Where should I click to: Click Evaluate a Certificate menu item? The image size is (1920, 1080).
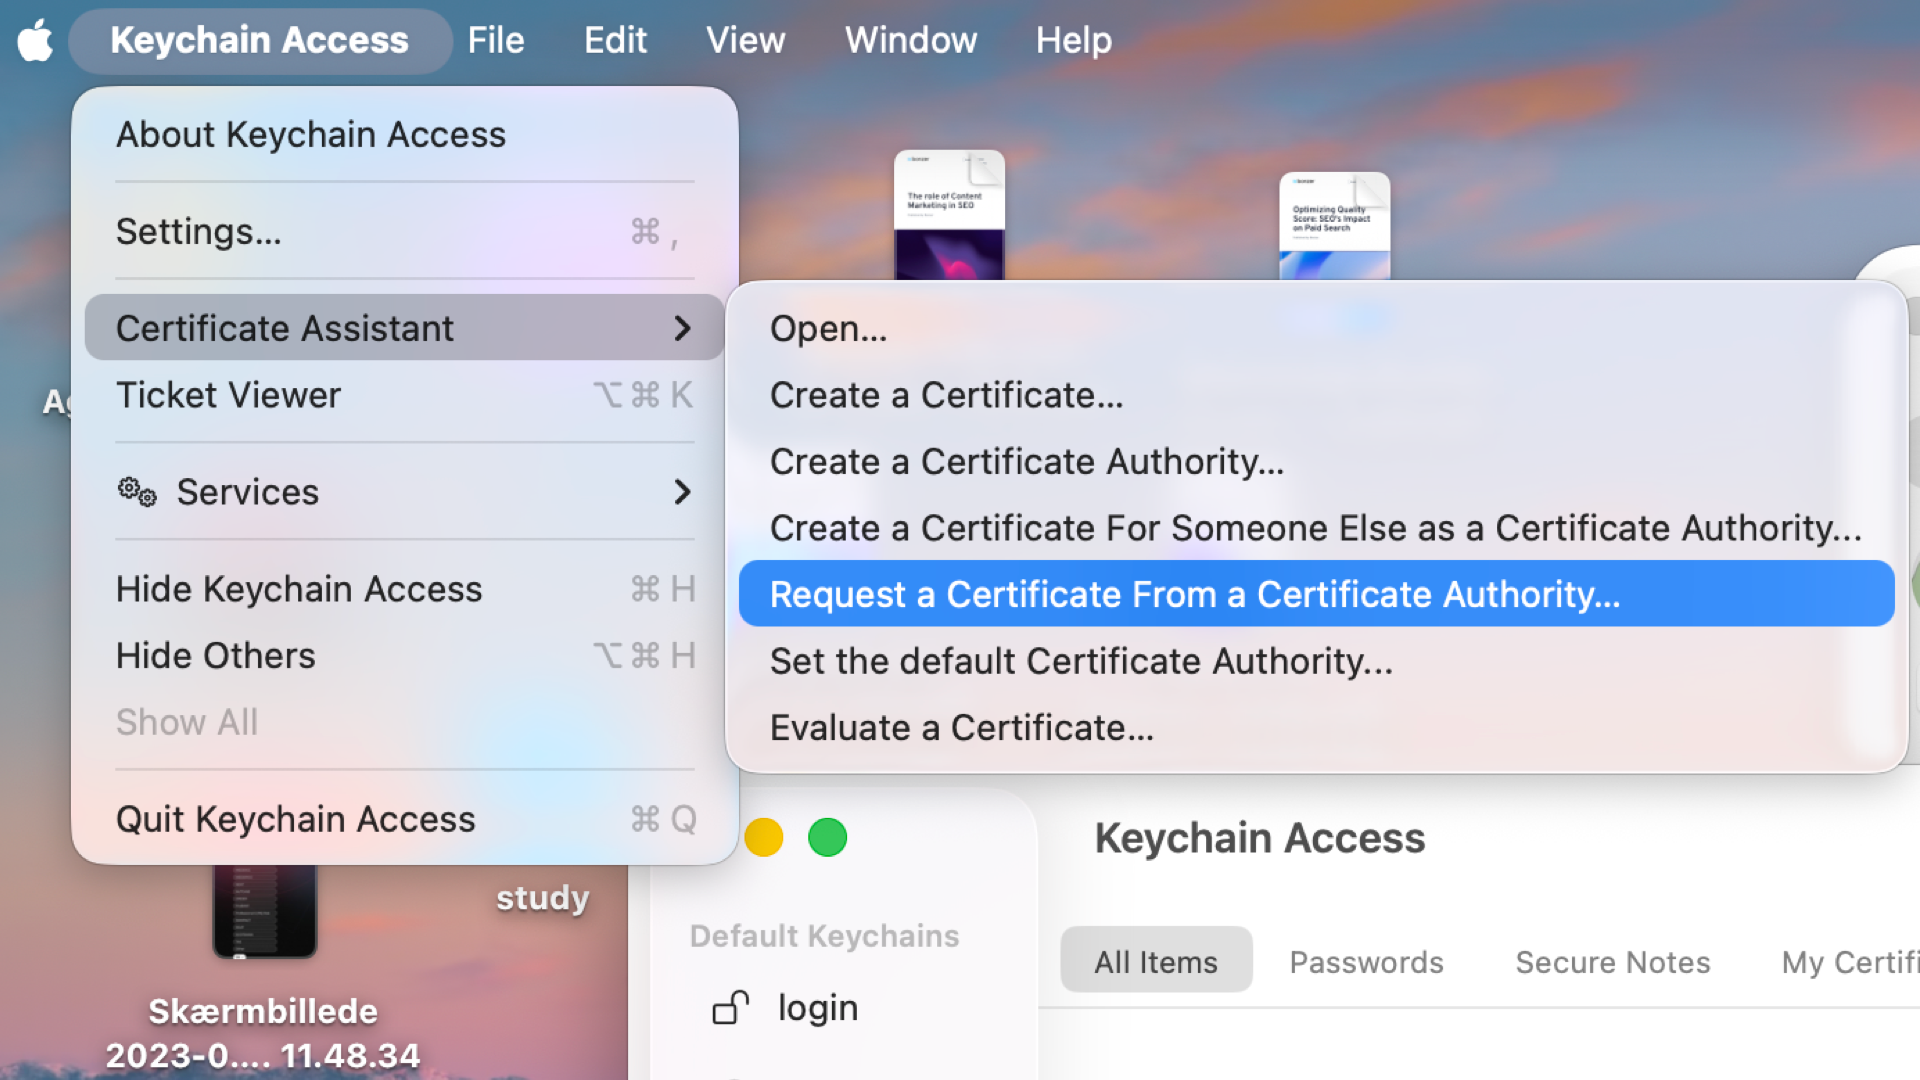pos(961,728)
